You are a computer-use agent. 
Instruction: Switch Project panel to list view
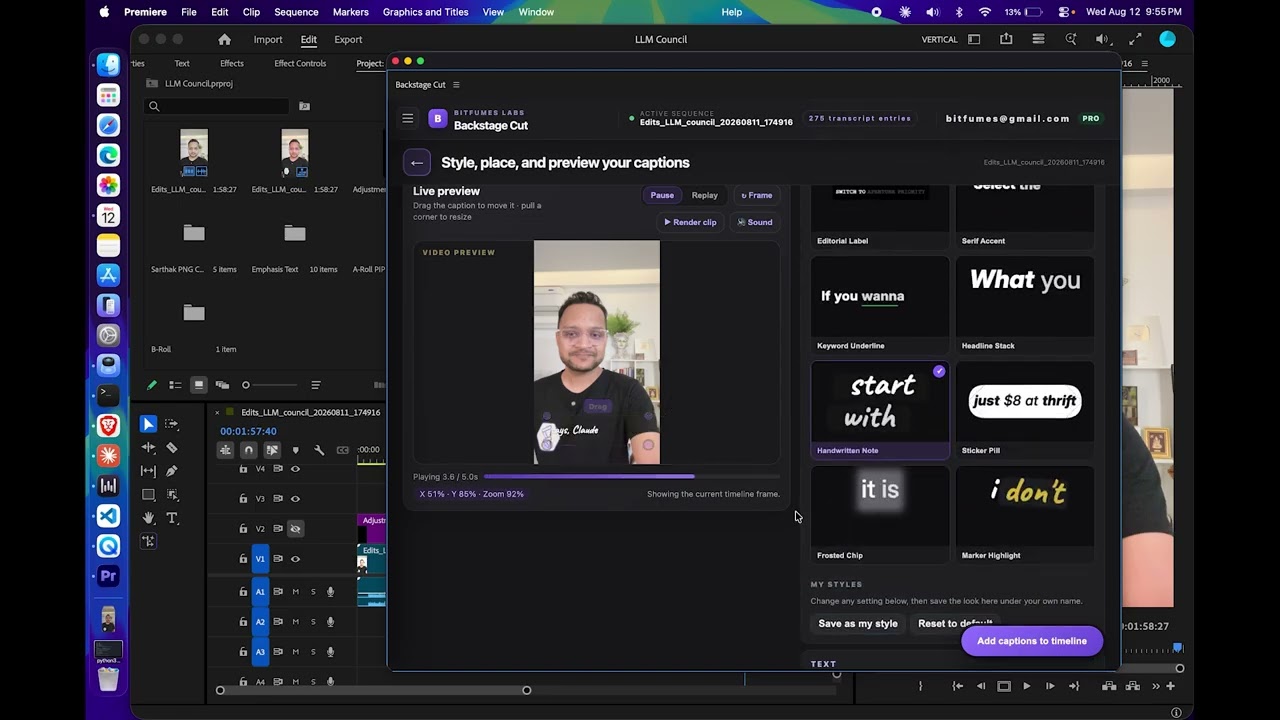point(175,385)
